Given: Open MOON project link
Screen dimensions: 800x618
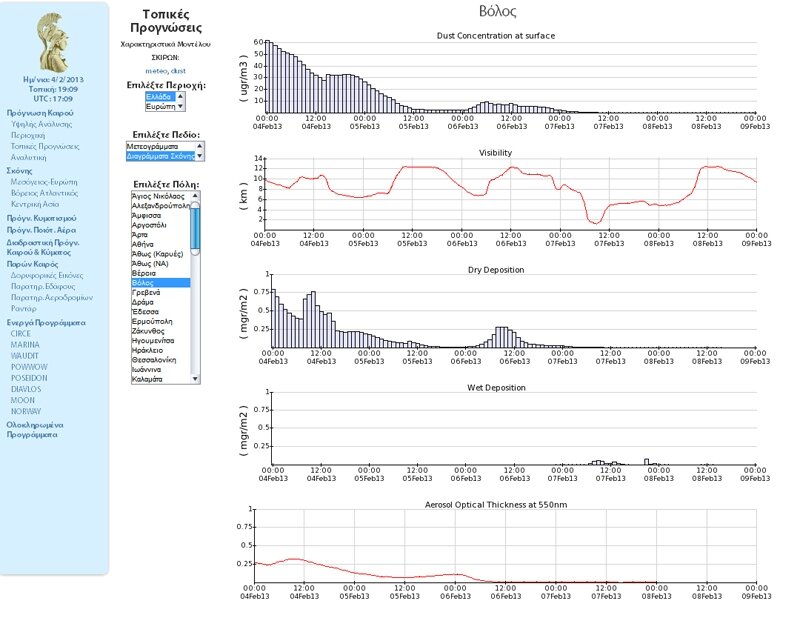Looking at the screenshot, I should (x=23, y=401).
